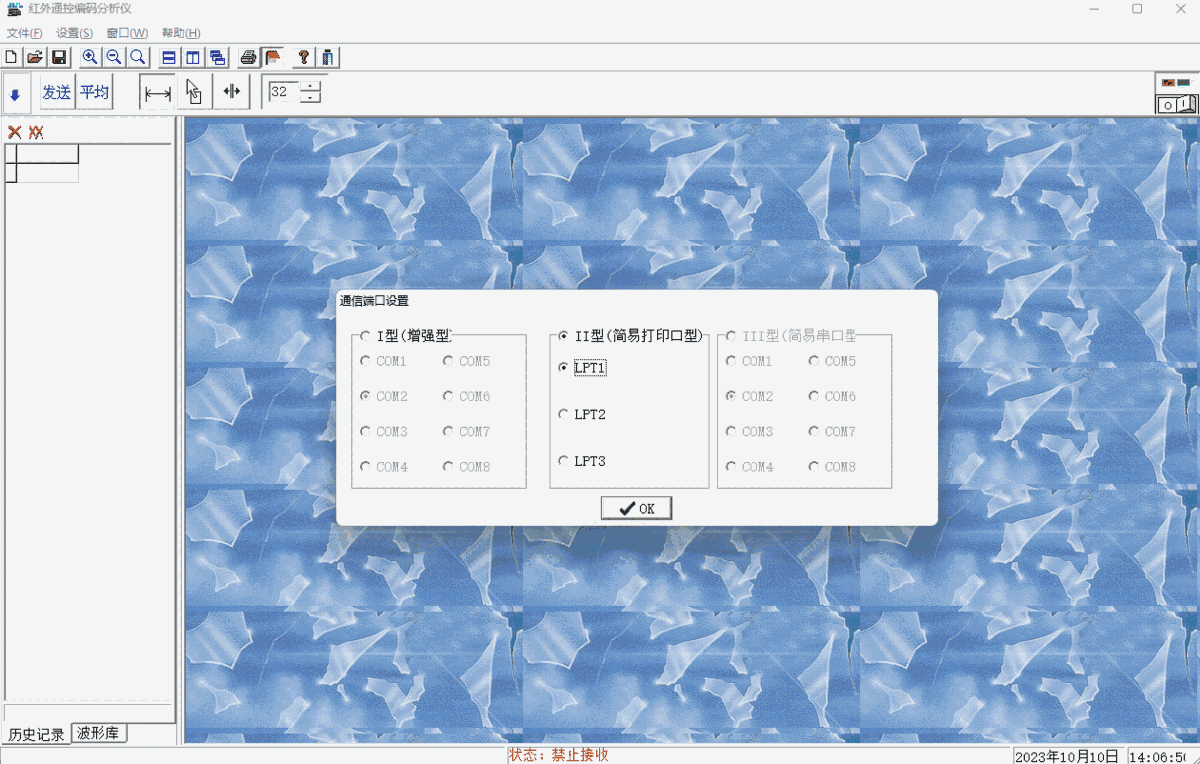
Task: Open the 窗口(W) menu
Action: (127, 33)
